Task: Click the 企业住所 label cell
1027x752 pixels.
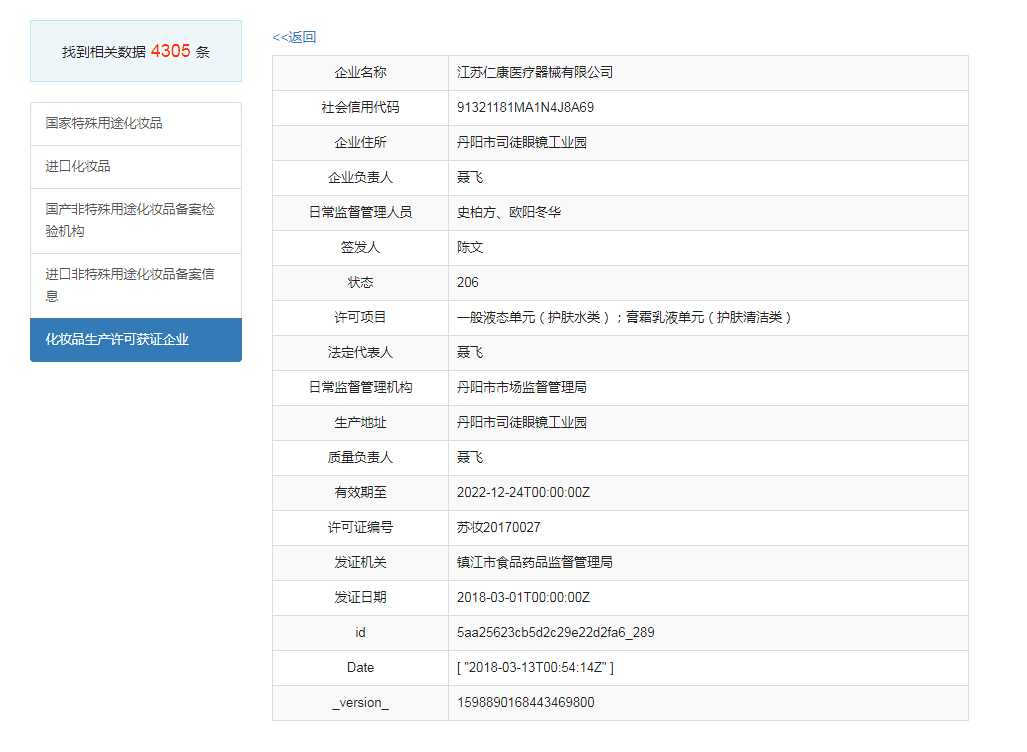Action: pyautogui.click(x=360, y=142)
